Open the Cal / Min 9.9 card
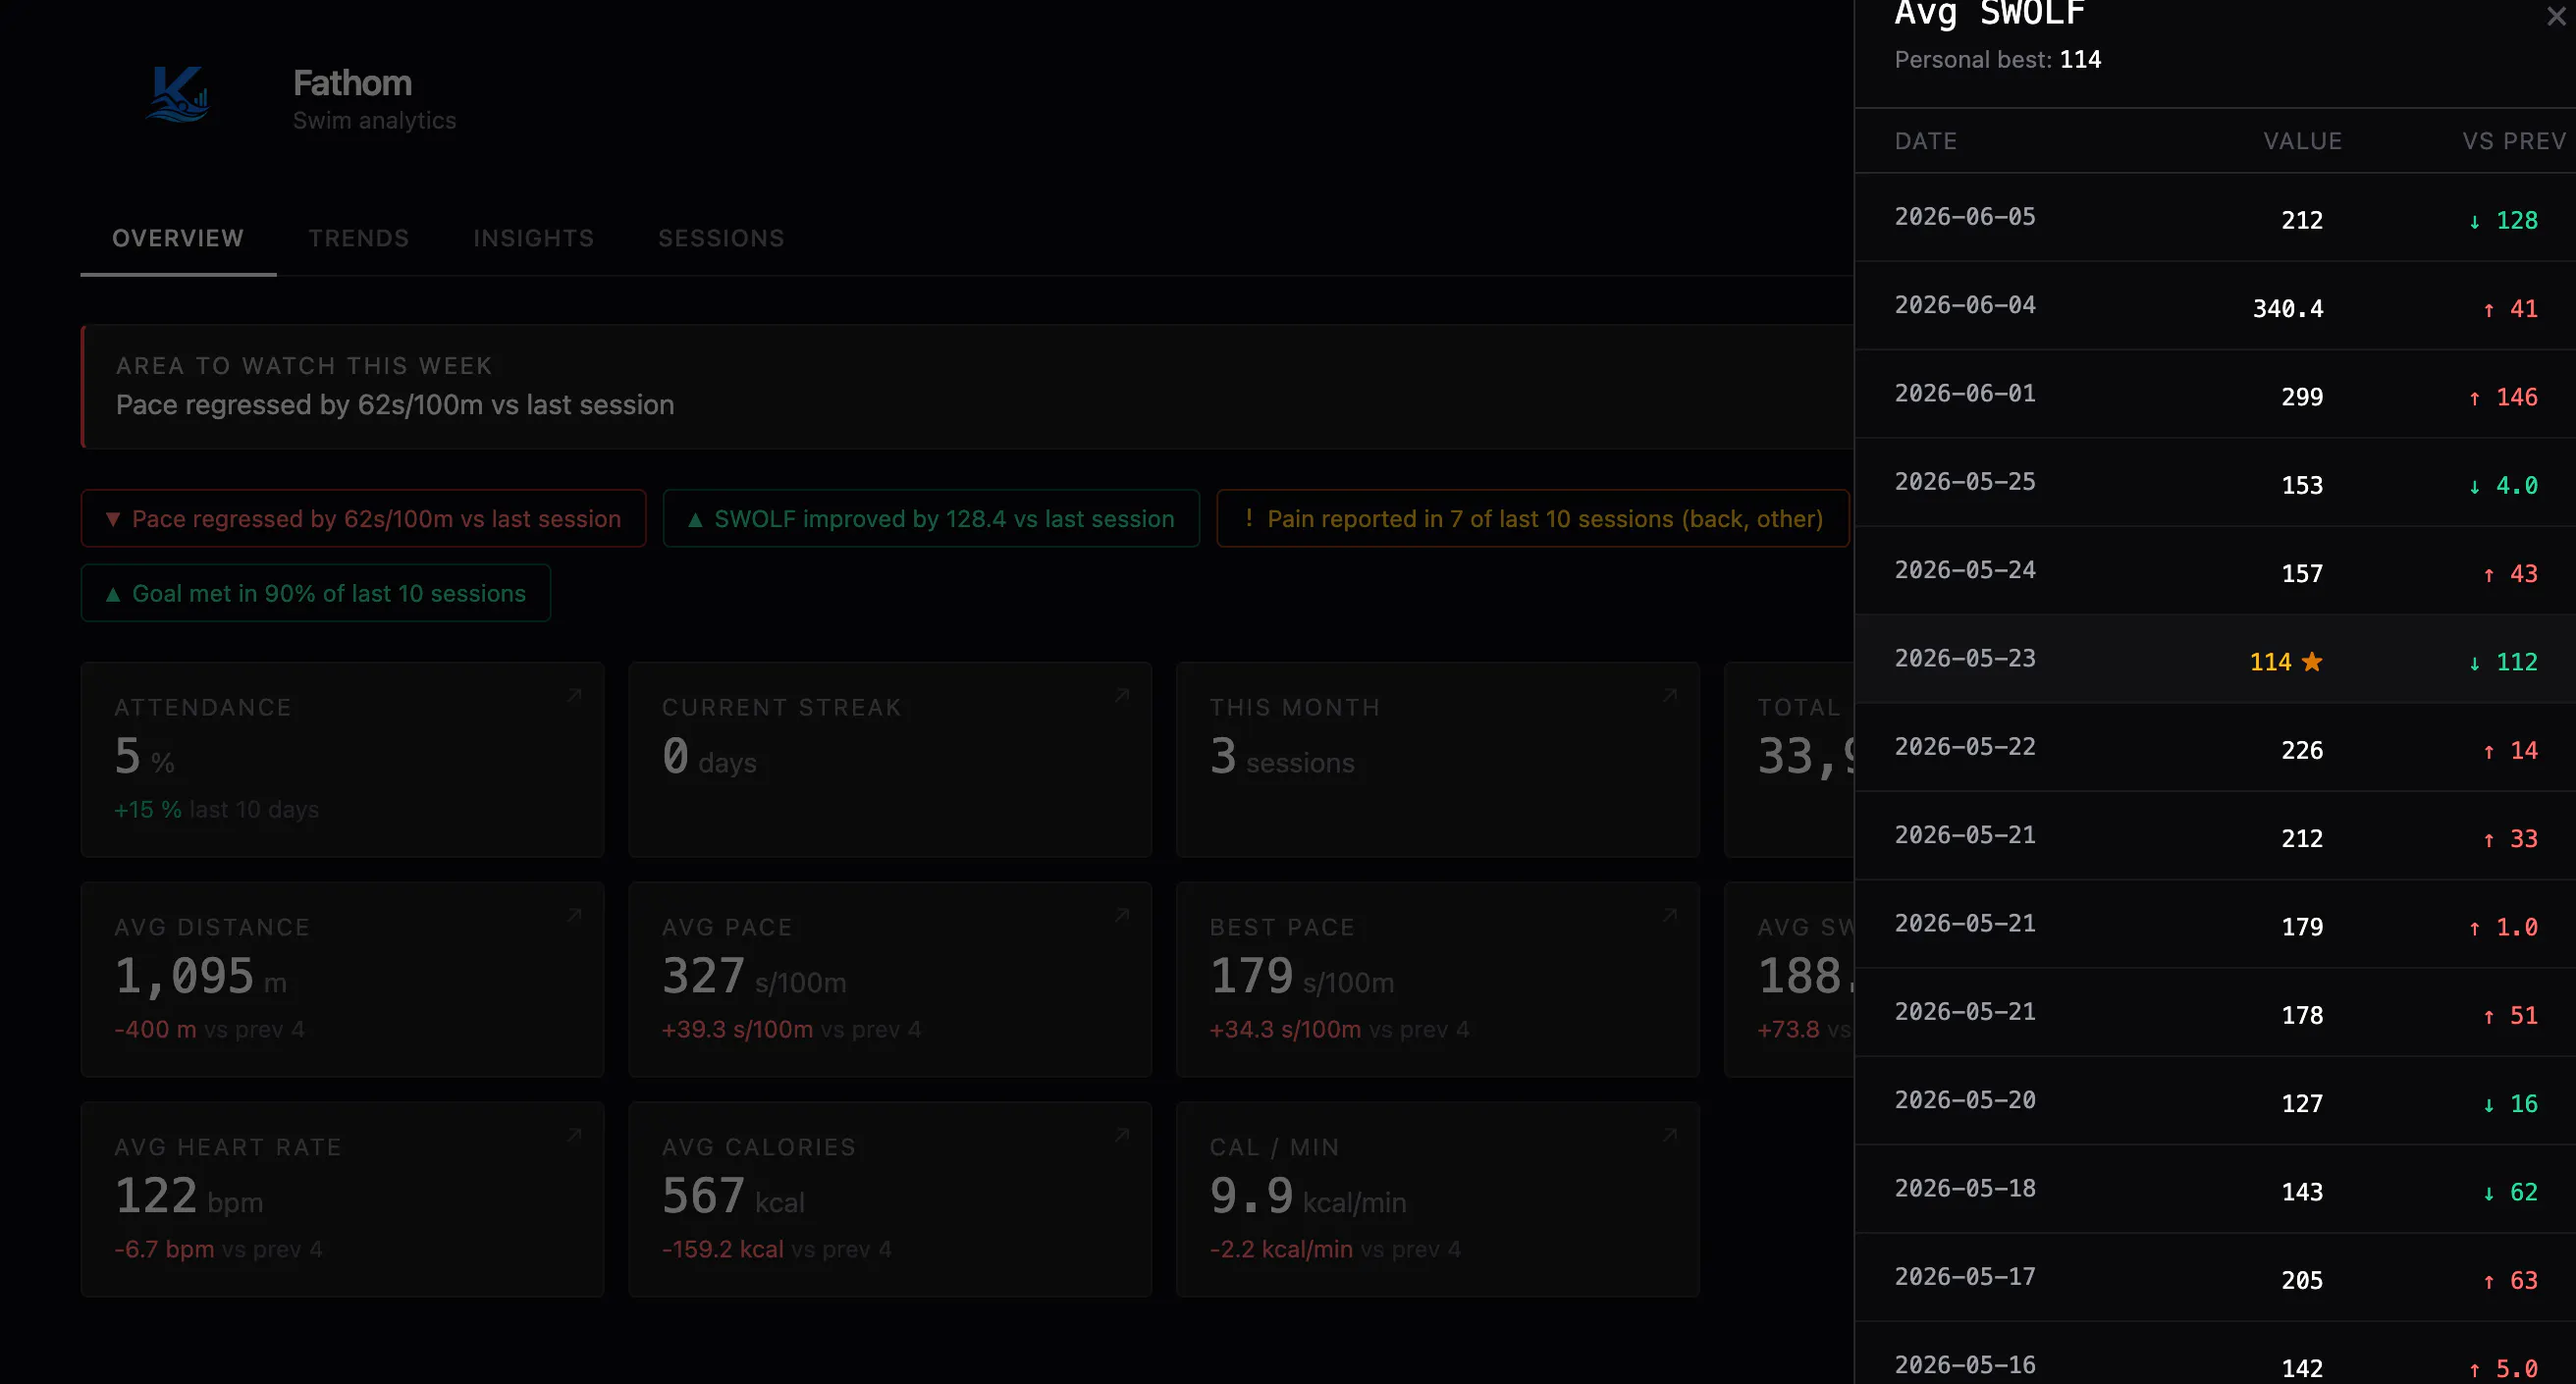Viewport: 2576px width, 1384px height. tap(1438, 1199)
